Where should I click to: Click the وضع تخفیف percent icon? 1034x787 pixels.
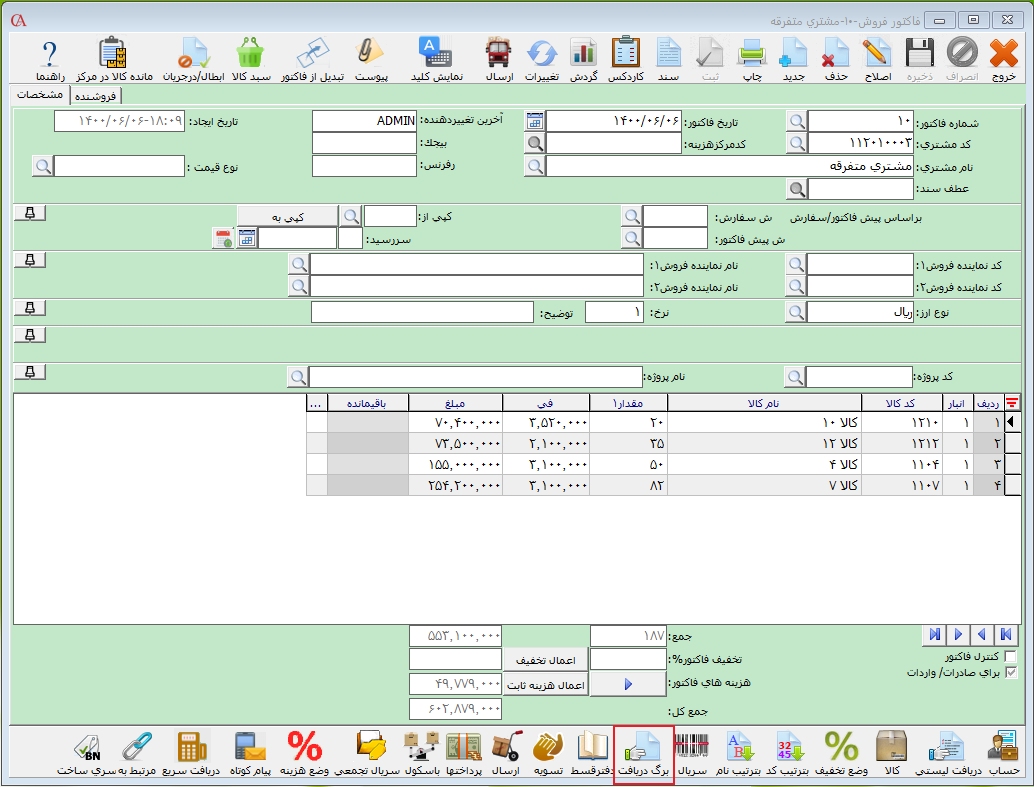(x=840, y=754)
